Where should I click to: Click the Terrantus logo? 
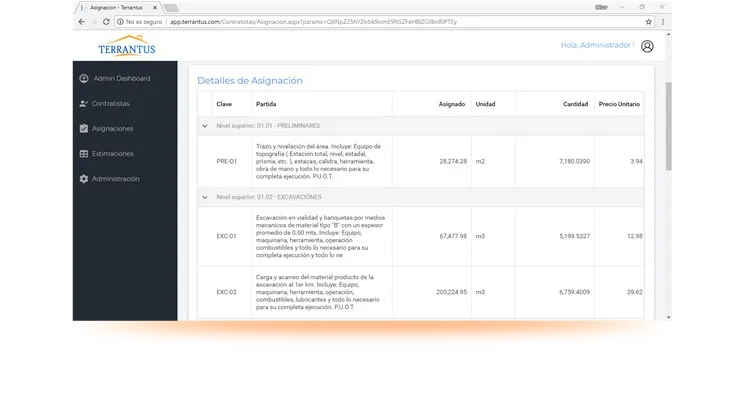(127, 46)
